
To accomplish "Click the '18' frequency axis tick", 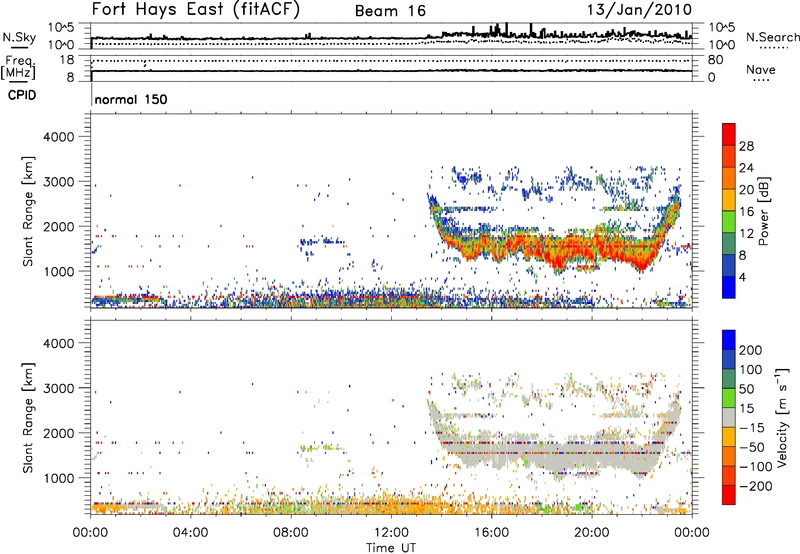I will pyautogui.click(x=67, y=60).
